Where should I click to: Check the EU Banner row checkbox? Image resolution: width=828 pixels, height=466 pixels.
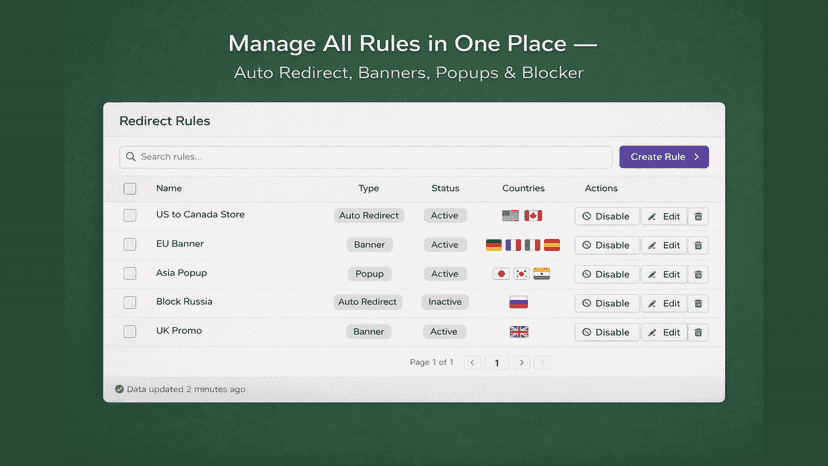tap(130, 245)
